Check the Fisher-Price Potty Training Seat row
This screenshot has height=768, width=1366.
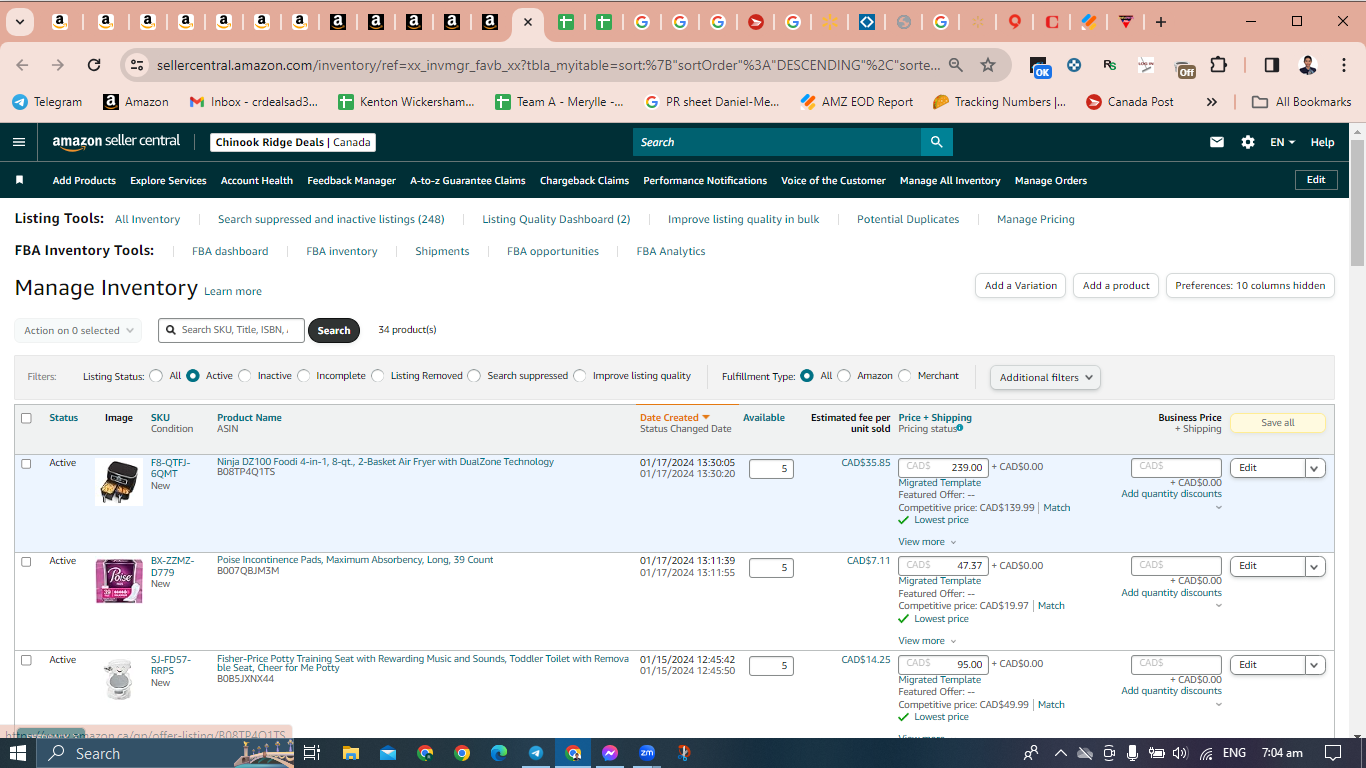click(x=26, y=660)
